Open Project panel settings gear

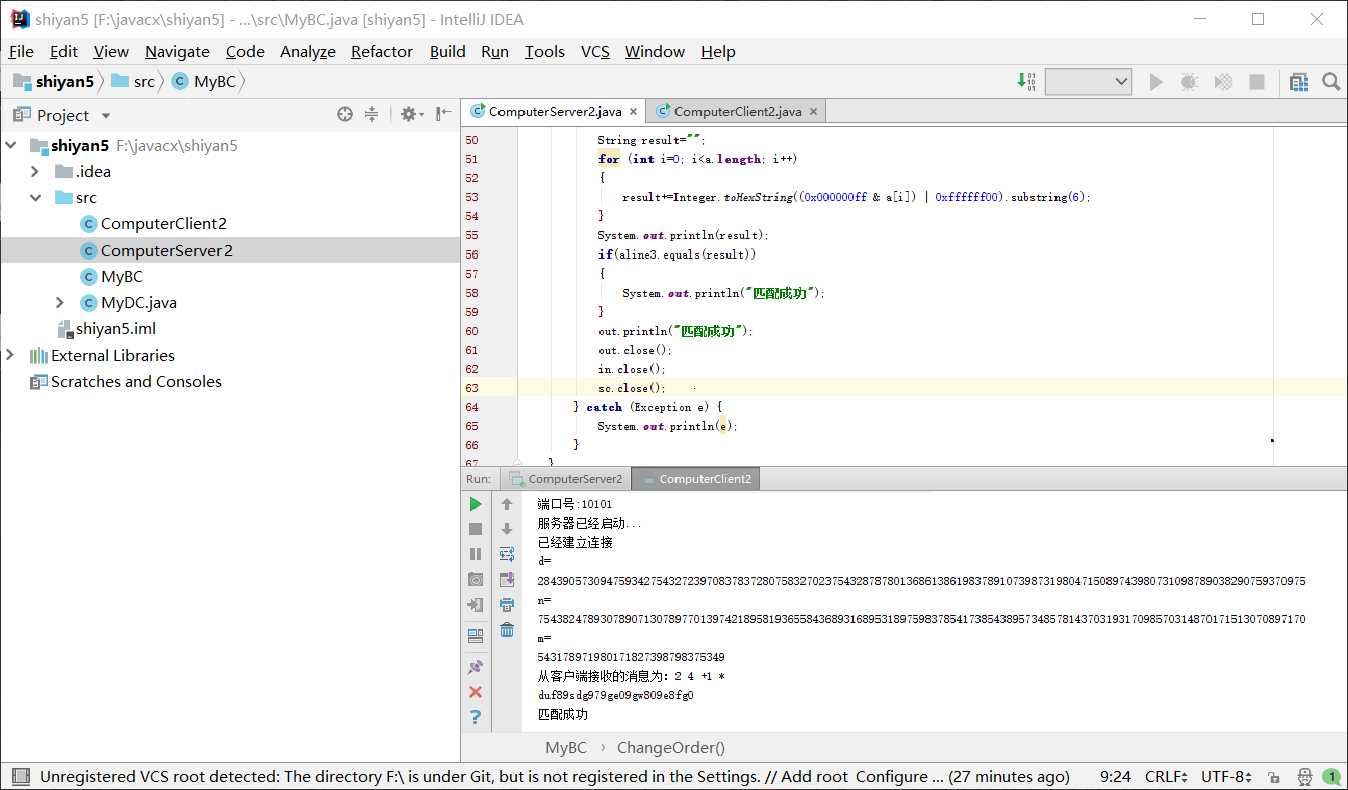[412, 115]
